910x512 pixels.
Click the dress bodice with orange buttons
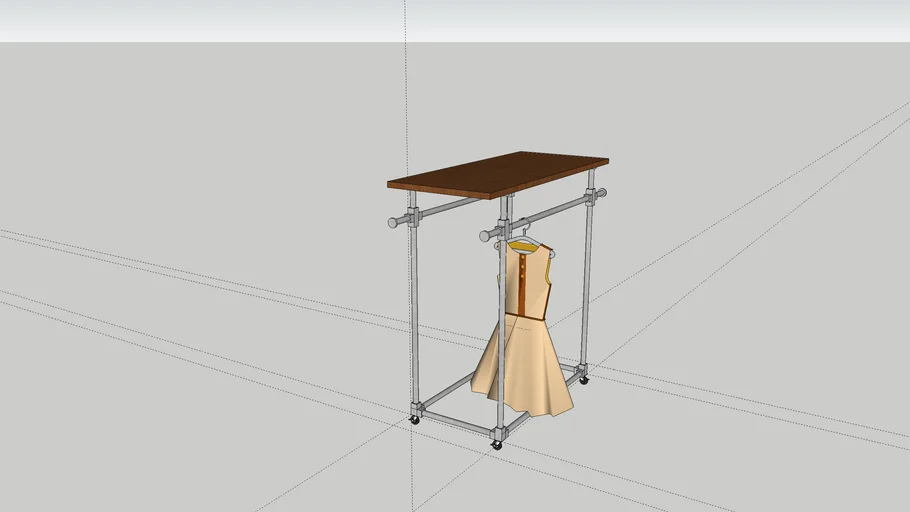527,280
